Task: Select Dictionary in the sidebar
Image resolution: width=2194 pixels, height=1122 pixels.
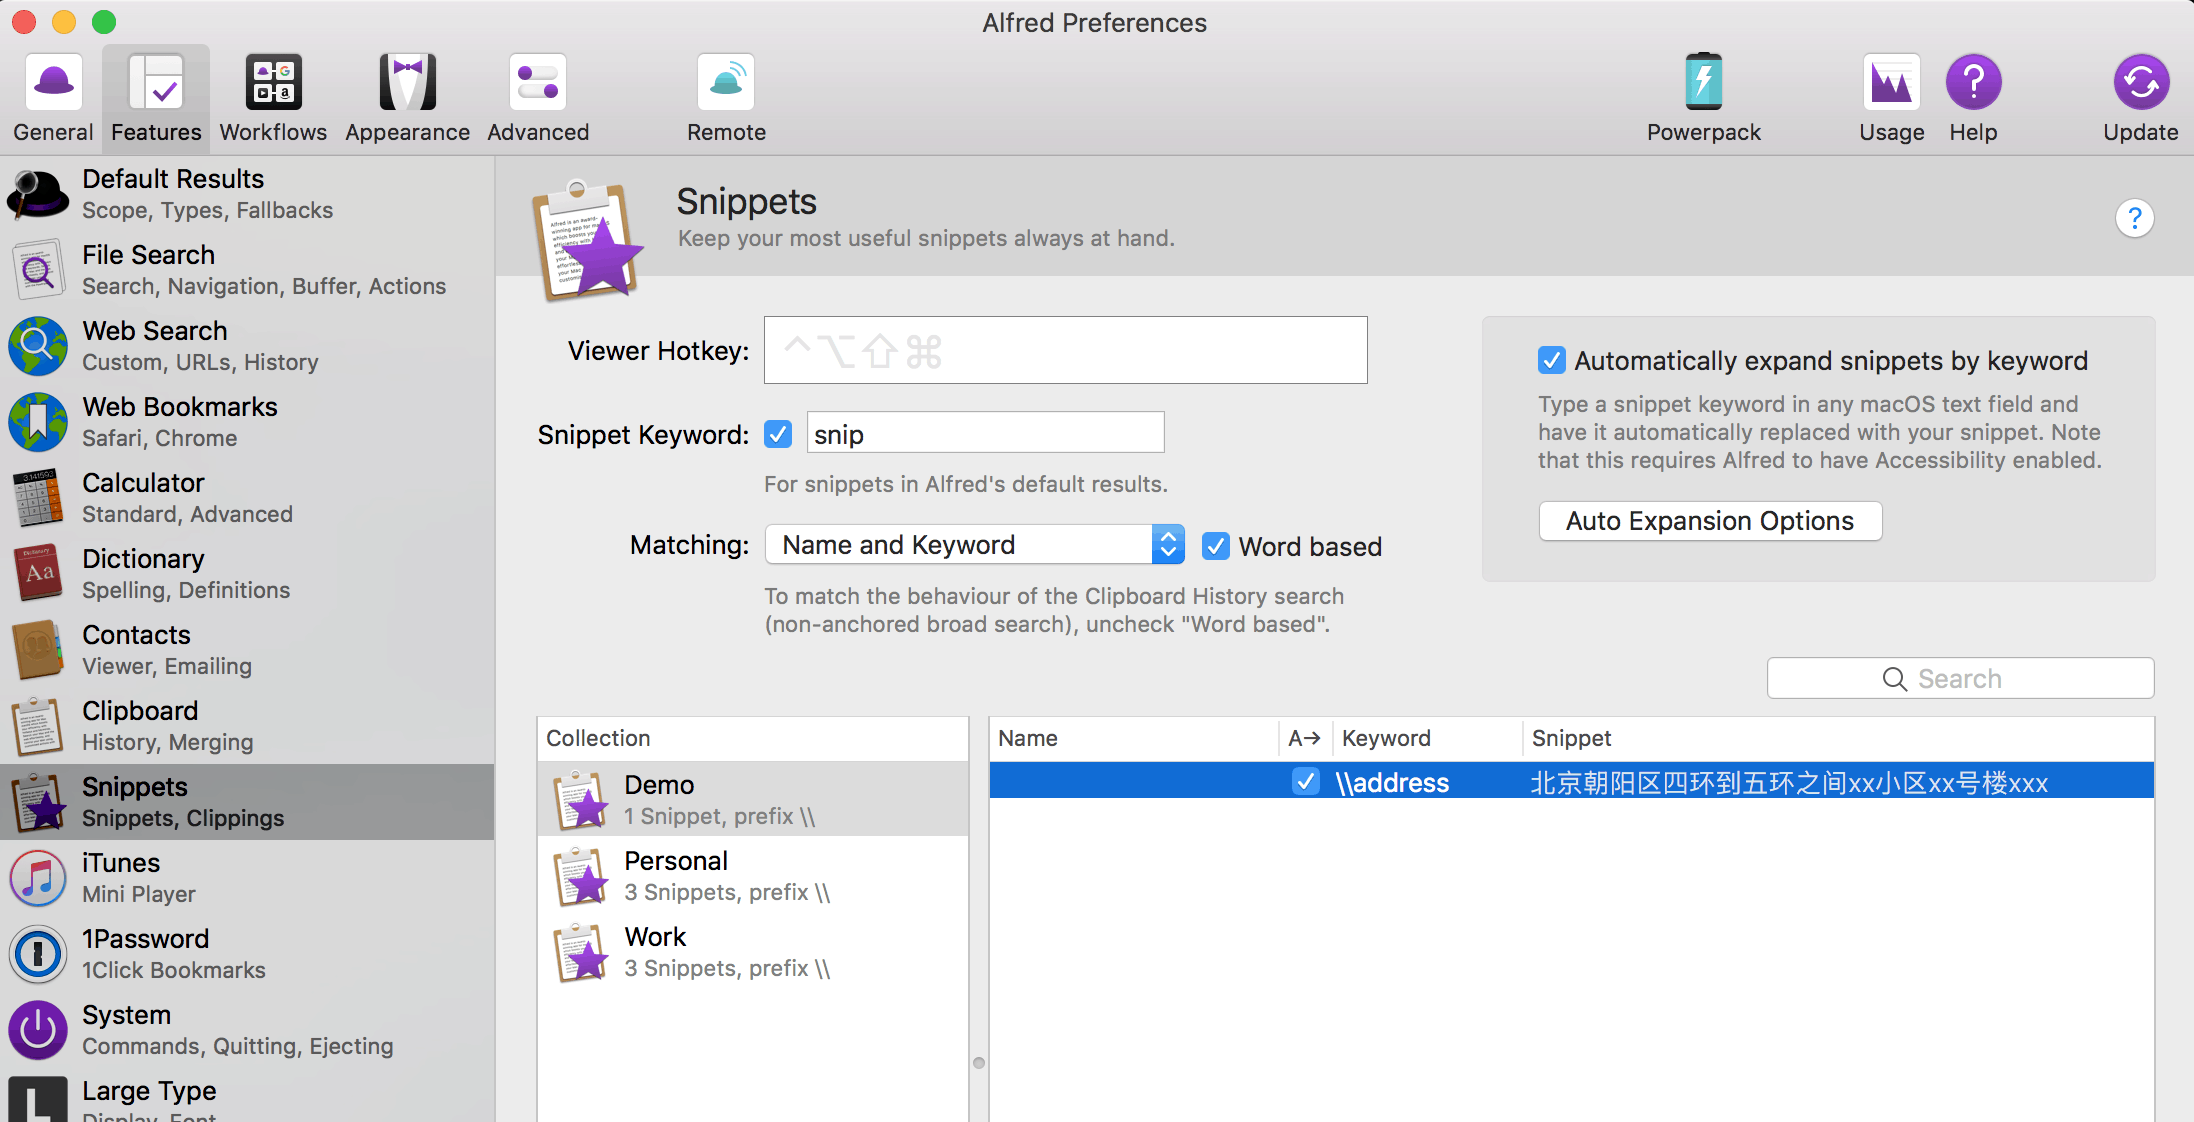Action: 247,574
